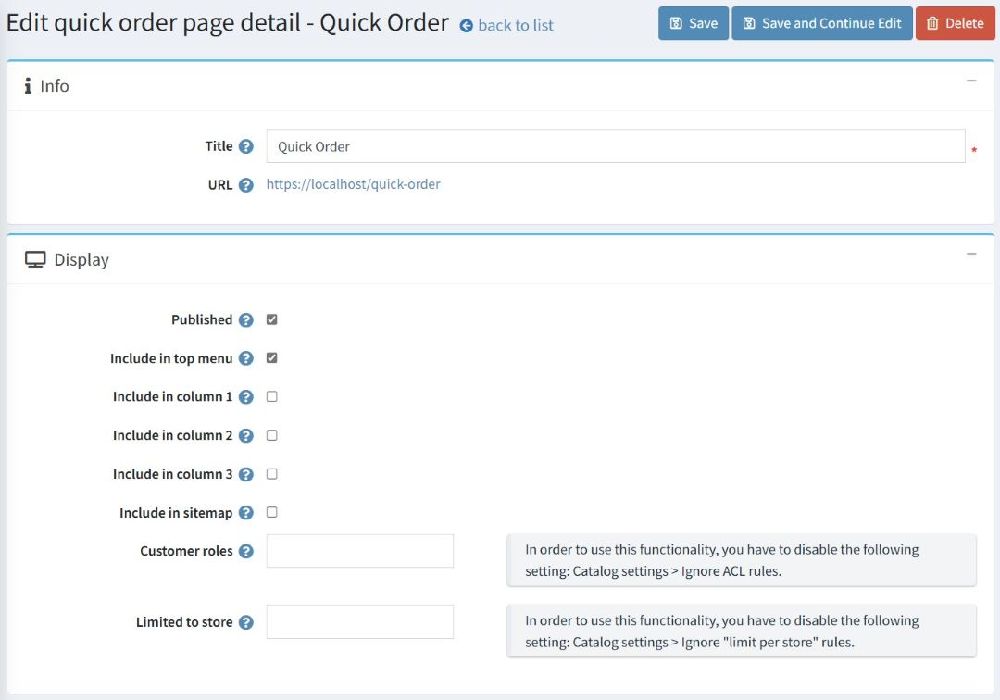This screenshot has width=1000, height=700.
Task: Click help icon for Include in column 1
Action: click(x=246, y=397)
